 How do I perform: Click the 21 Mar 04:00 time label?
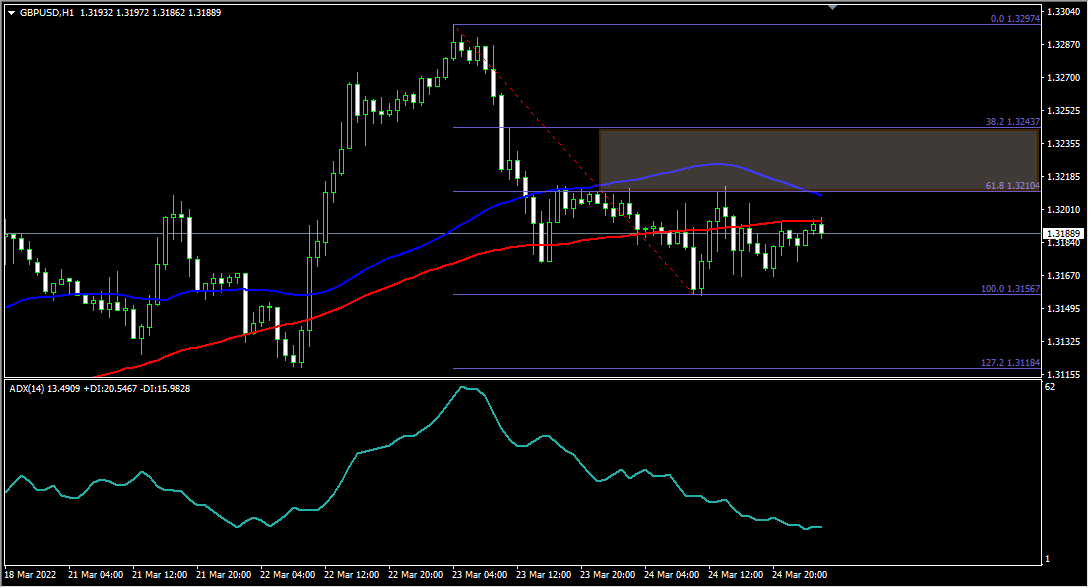point(96,575)
